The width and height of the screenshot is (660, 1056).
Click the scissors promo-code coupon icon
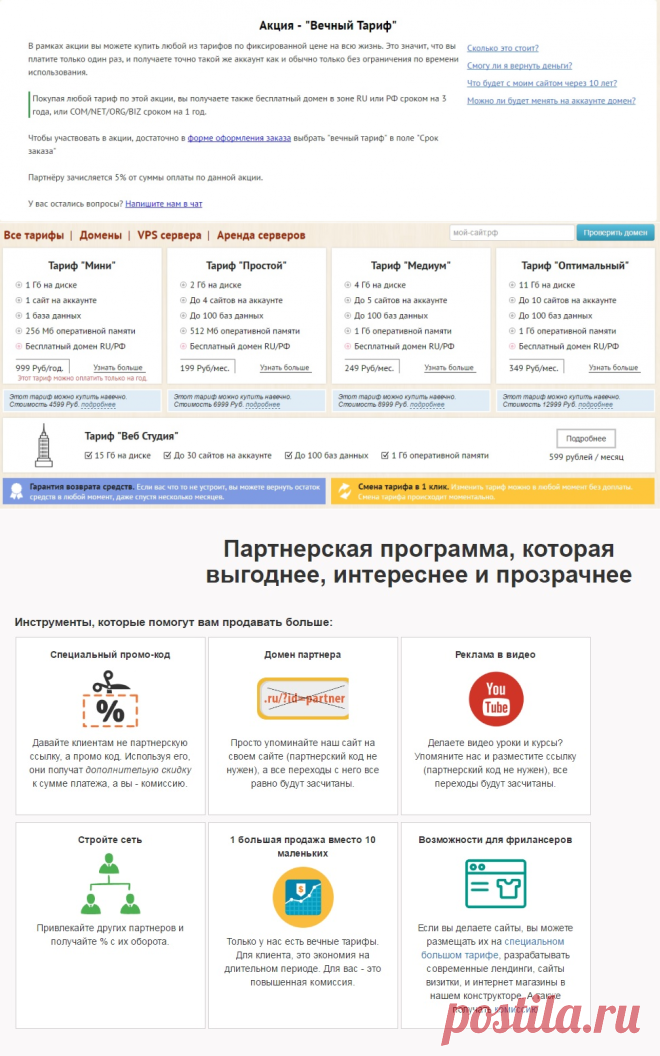(110, 698)
